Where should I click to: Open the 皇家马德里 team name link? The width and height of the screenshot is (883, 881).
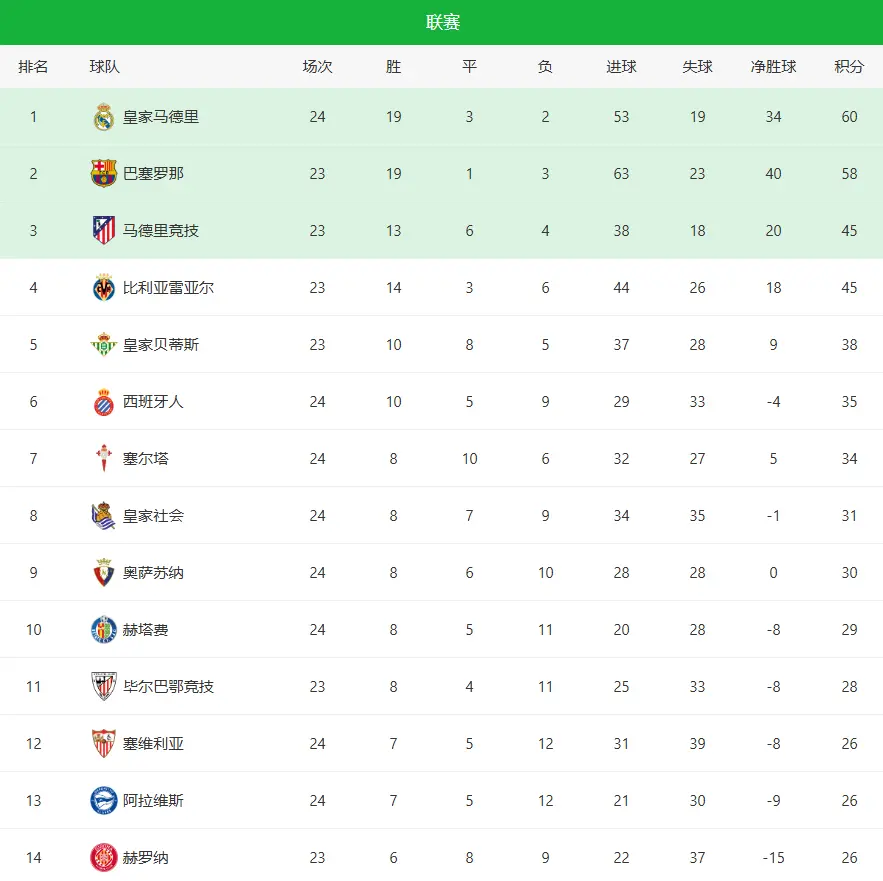(161, 117)
